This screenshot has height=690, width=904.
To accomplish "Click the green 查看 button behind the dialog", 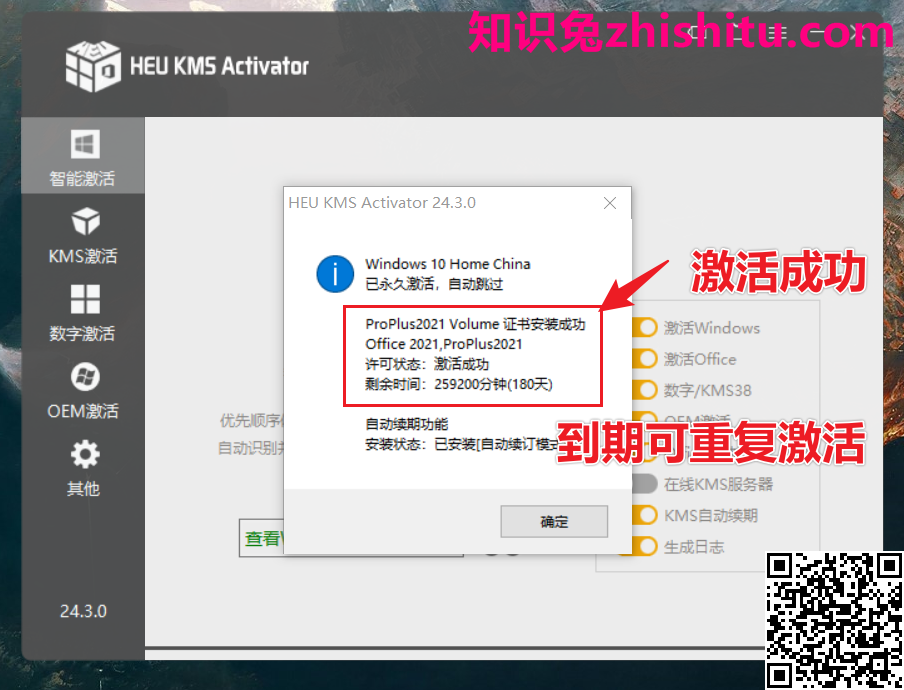I will click(x=262, y=538).
